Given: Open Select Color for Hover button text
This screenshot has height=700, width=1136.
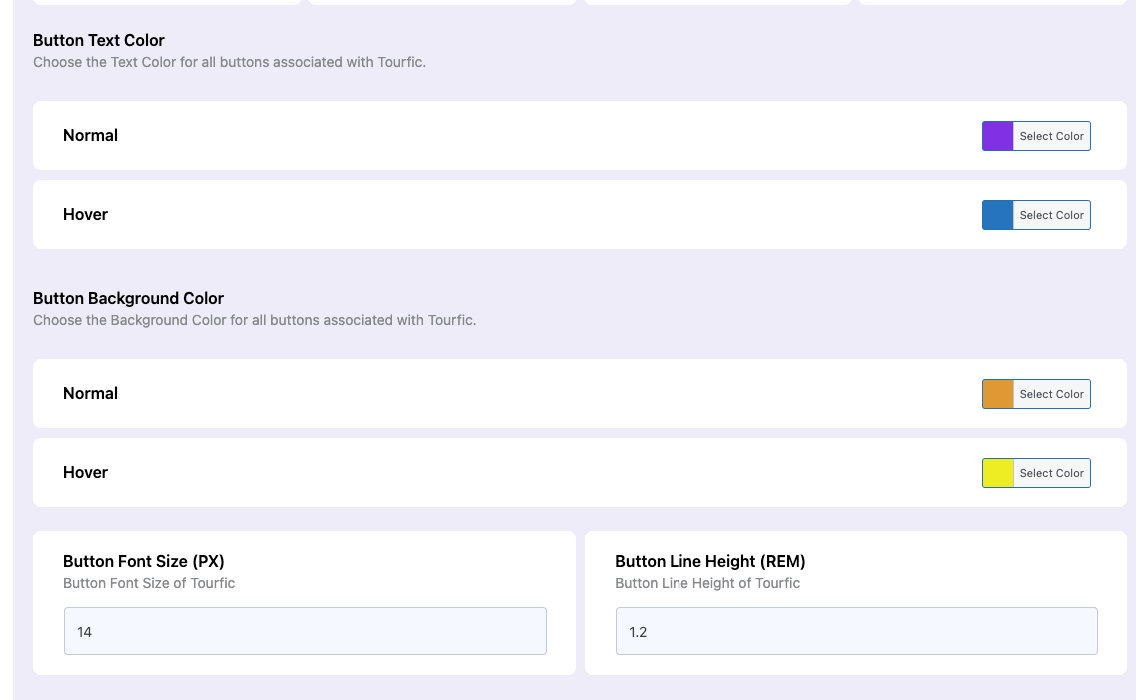Looking at the screenshot, I should [x=1051, y=215].
